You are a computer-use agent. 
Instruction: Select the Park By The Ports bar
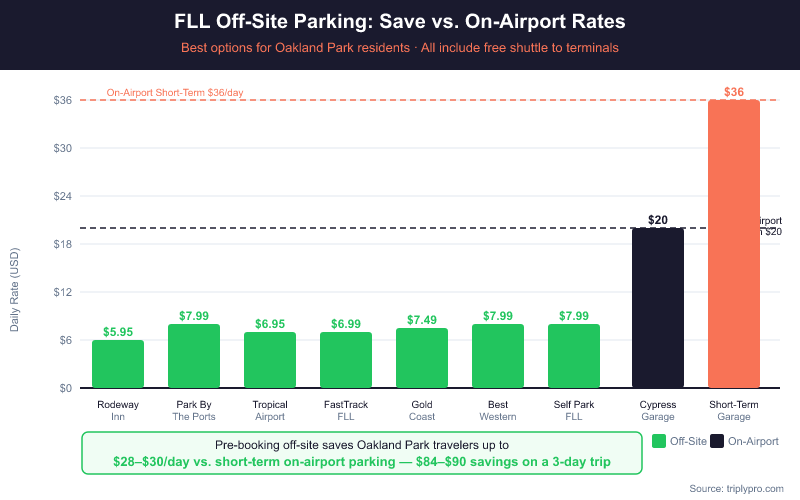pos(194,356)
